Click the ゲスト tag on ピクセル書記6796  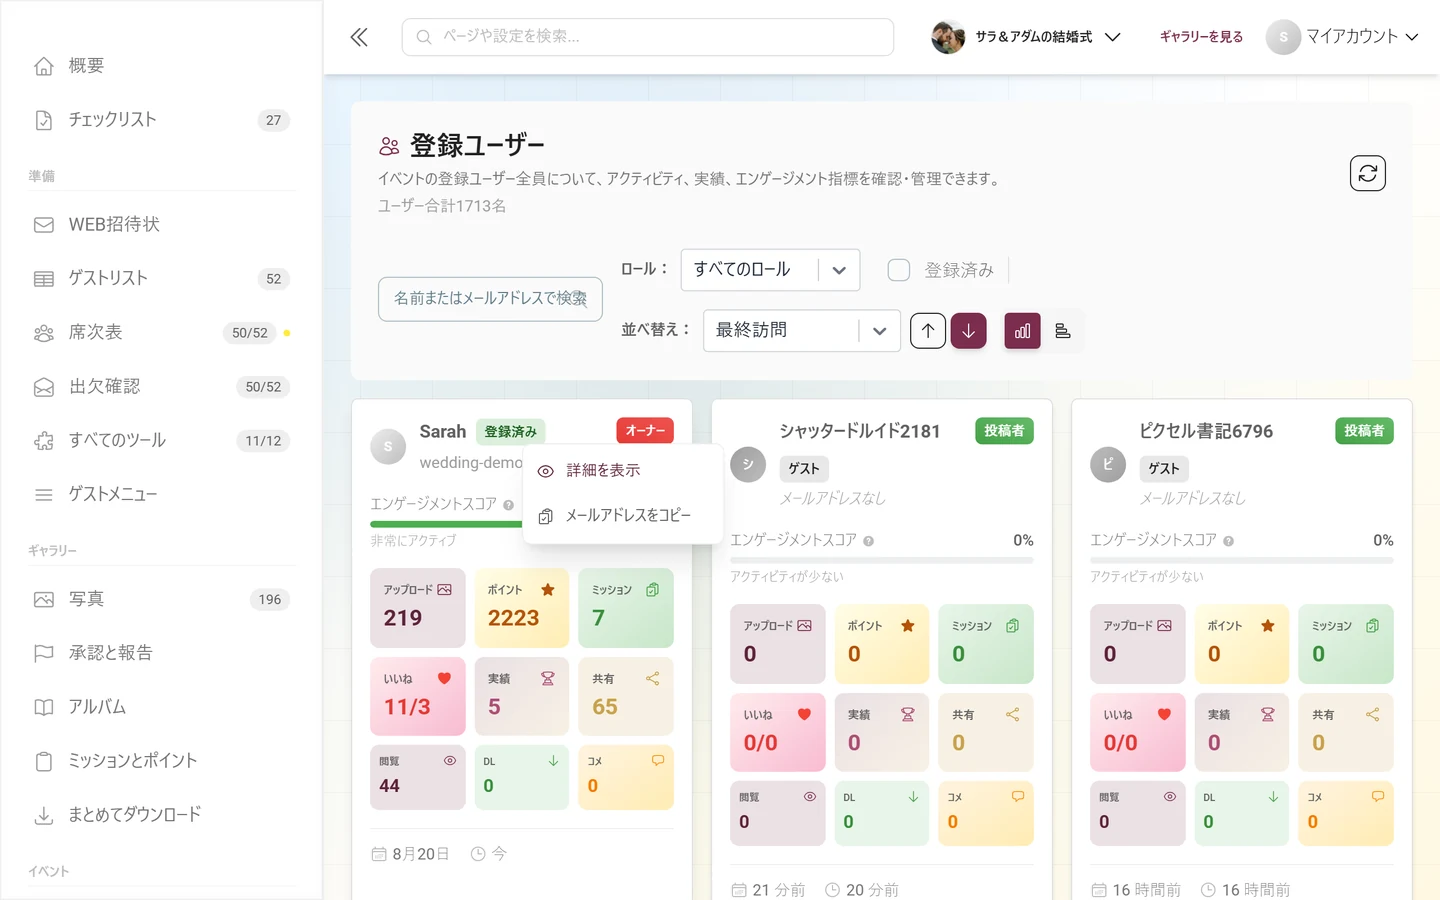coord(1164,468)
